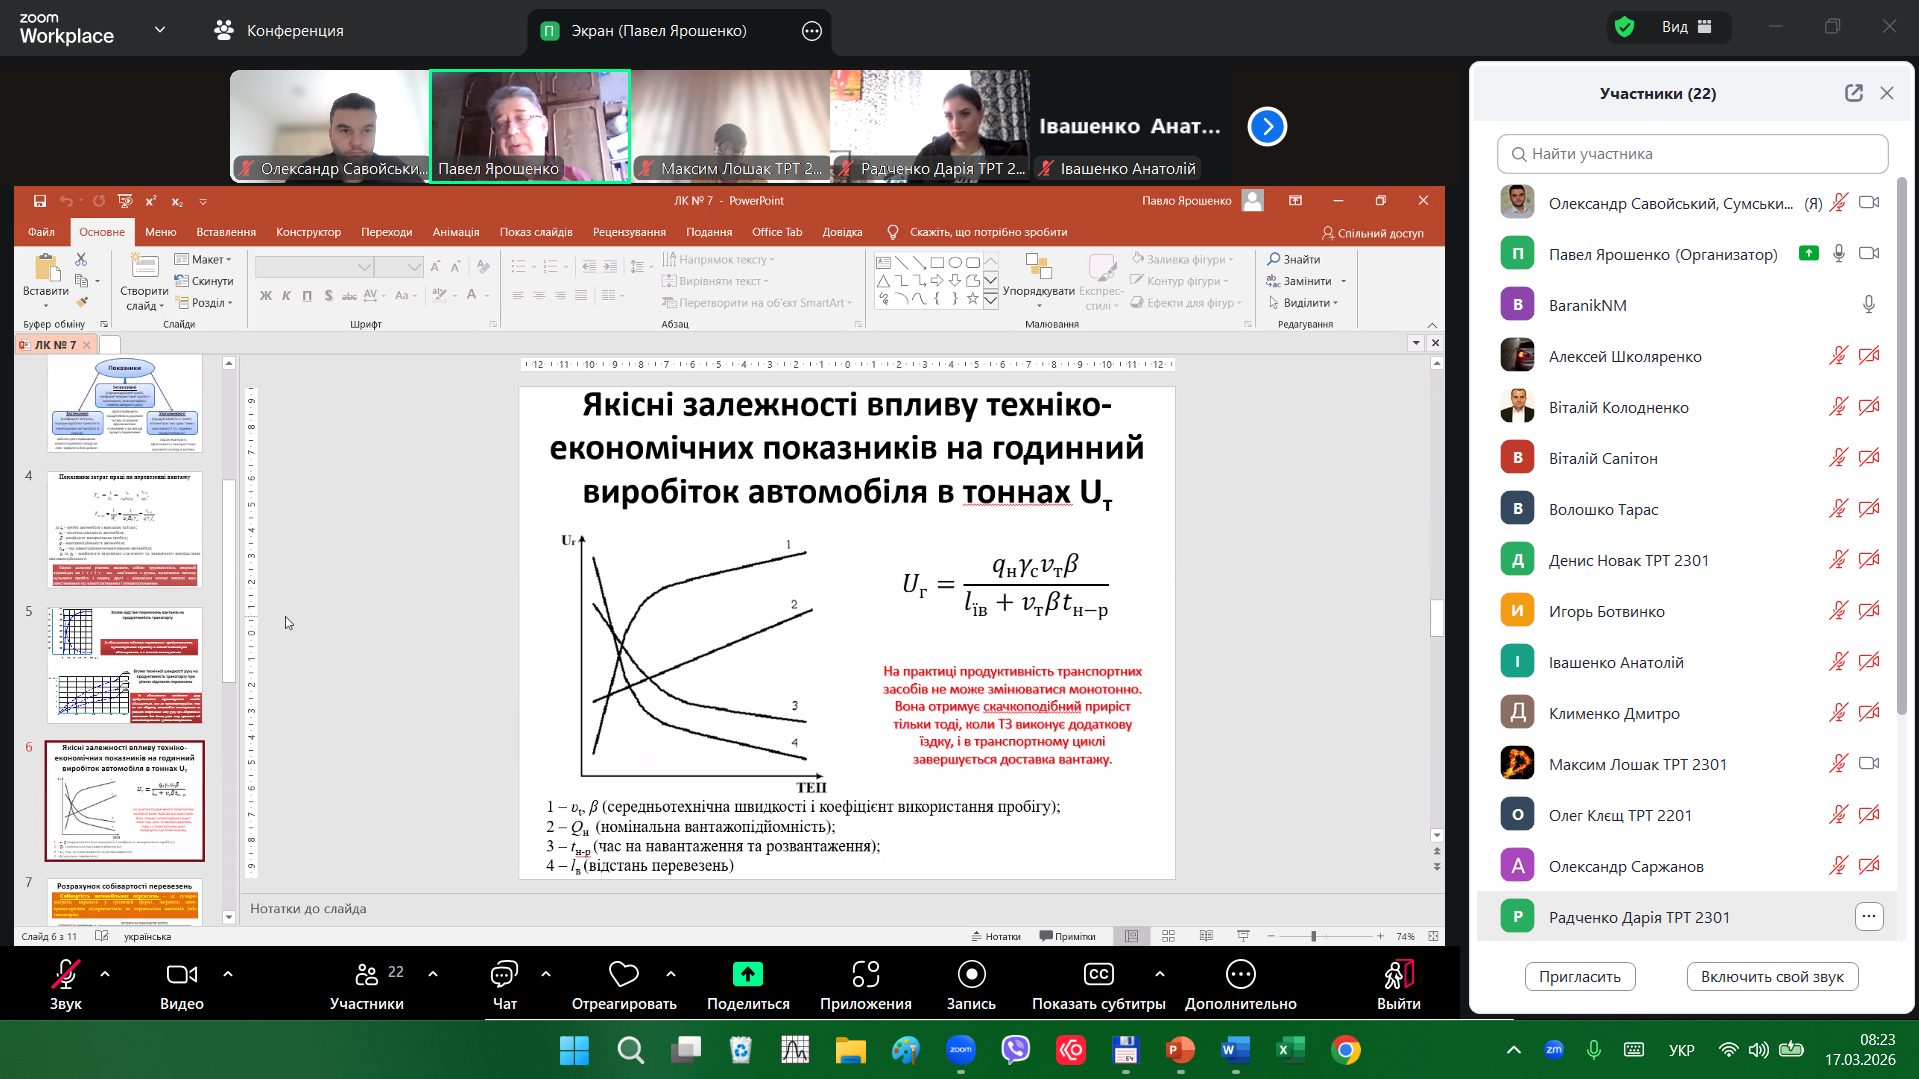This screenshot has width=1919, height=1079.
Task: Switch to the Conference tab
Action: tap(279, 31)
